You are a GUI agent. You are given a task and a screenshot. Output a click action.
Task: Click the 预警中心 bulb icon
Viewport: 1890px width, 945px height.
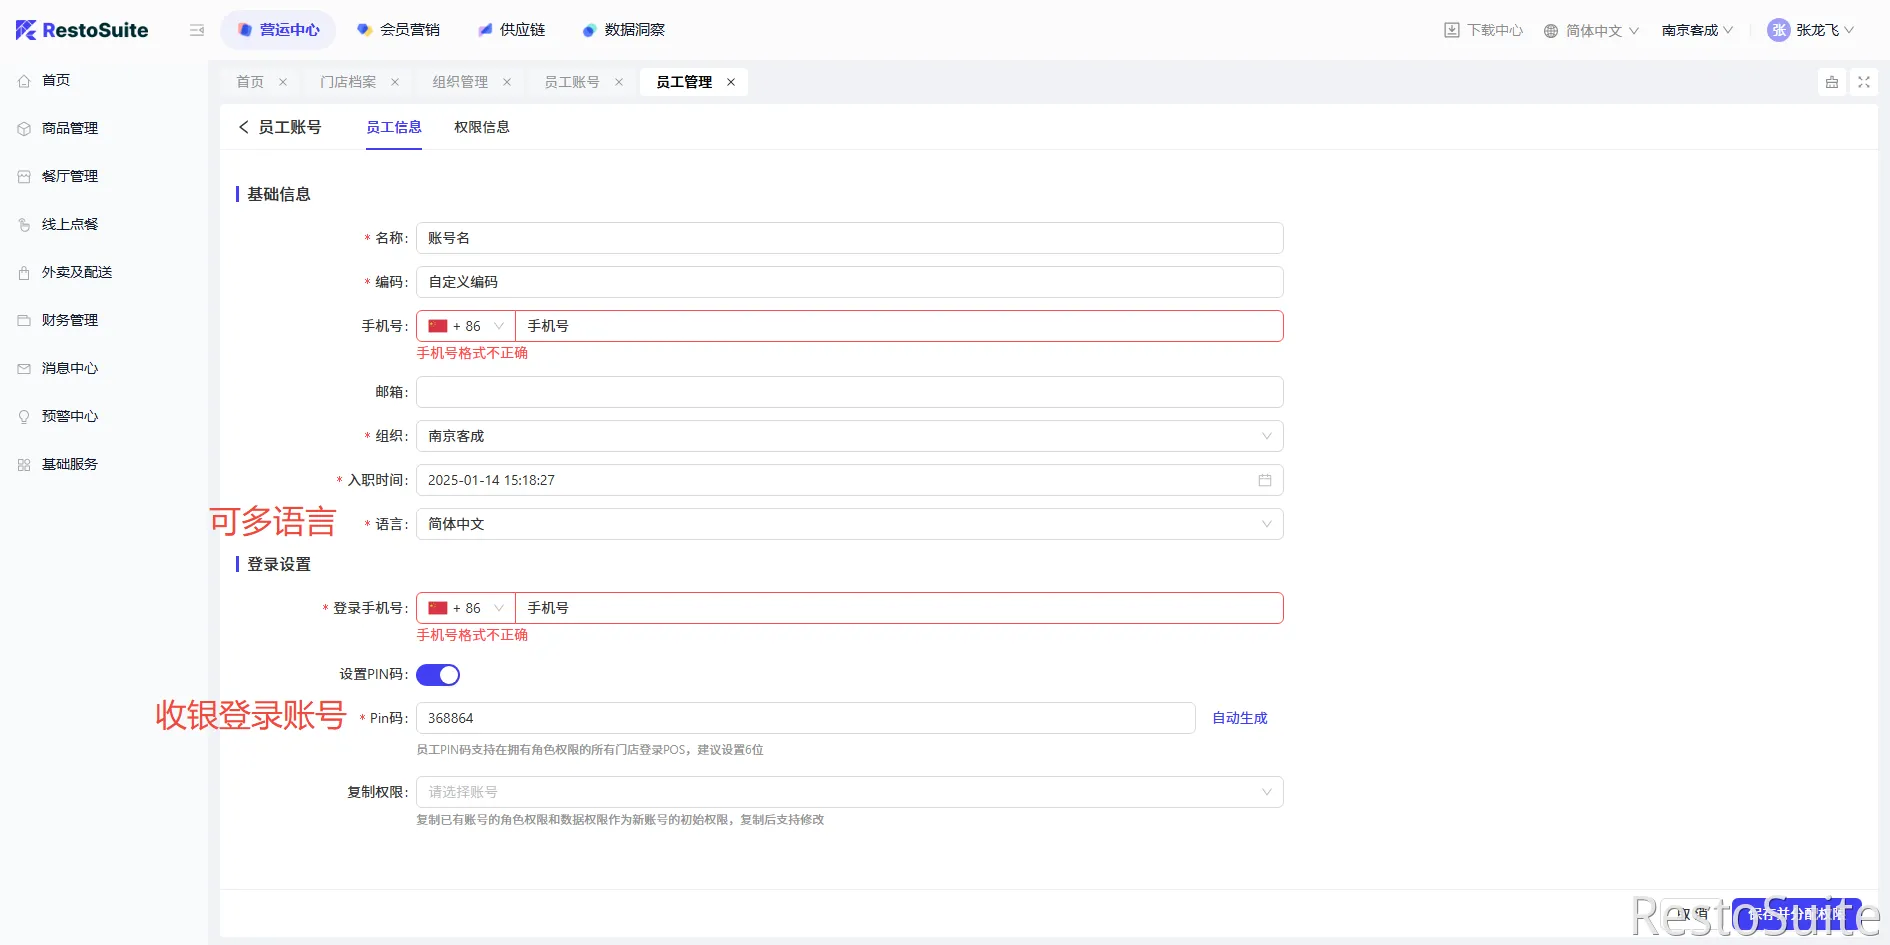[24, 416]
